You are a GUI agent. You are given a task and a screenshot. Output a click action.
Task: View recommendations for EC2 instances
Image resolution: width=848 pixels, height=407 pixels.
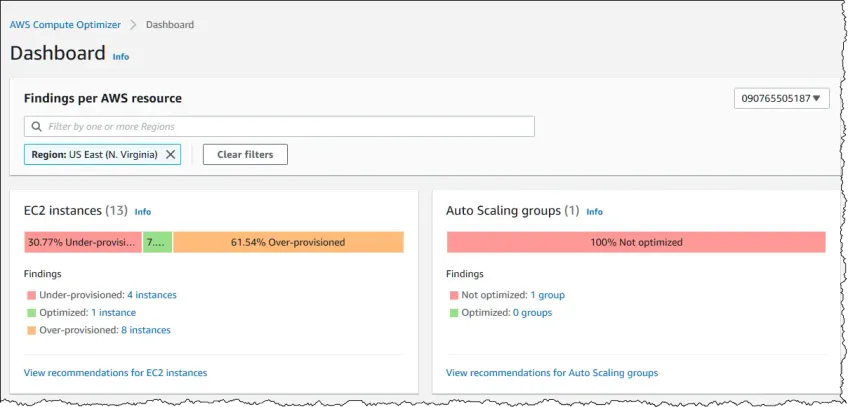[x=116, y=372]
